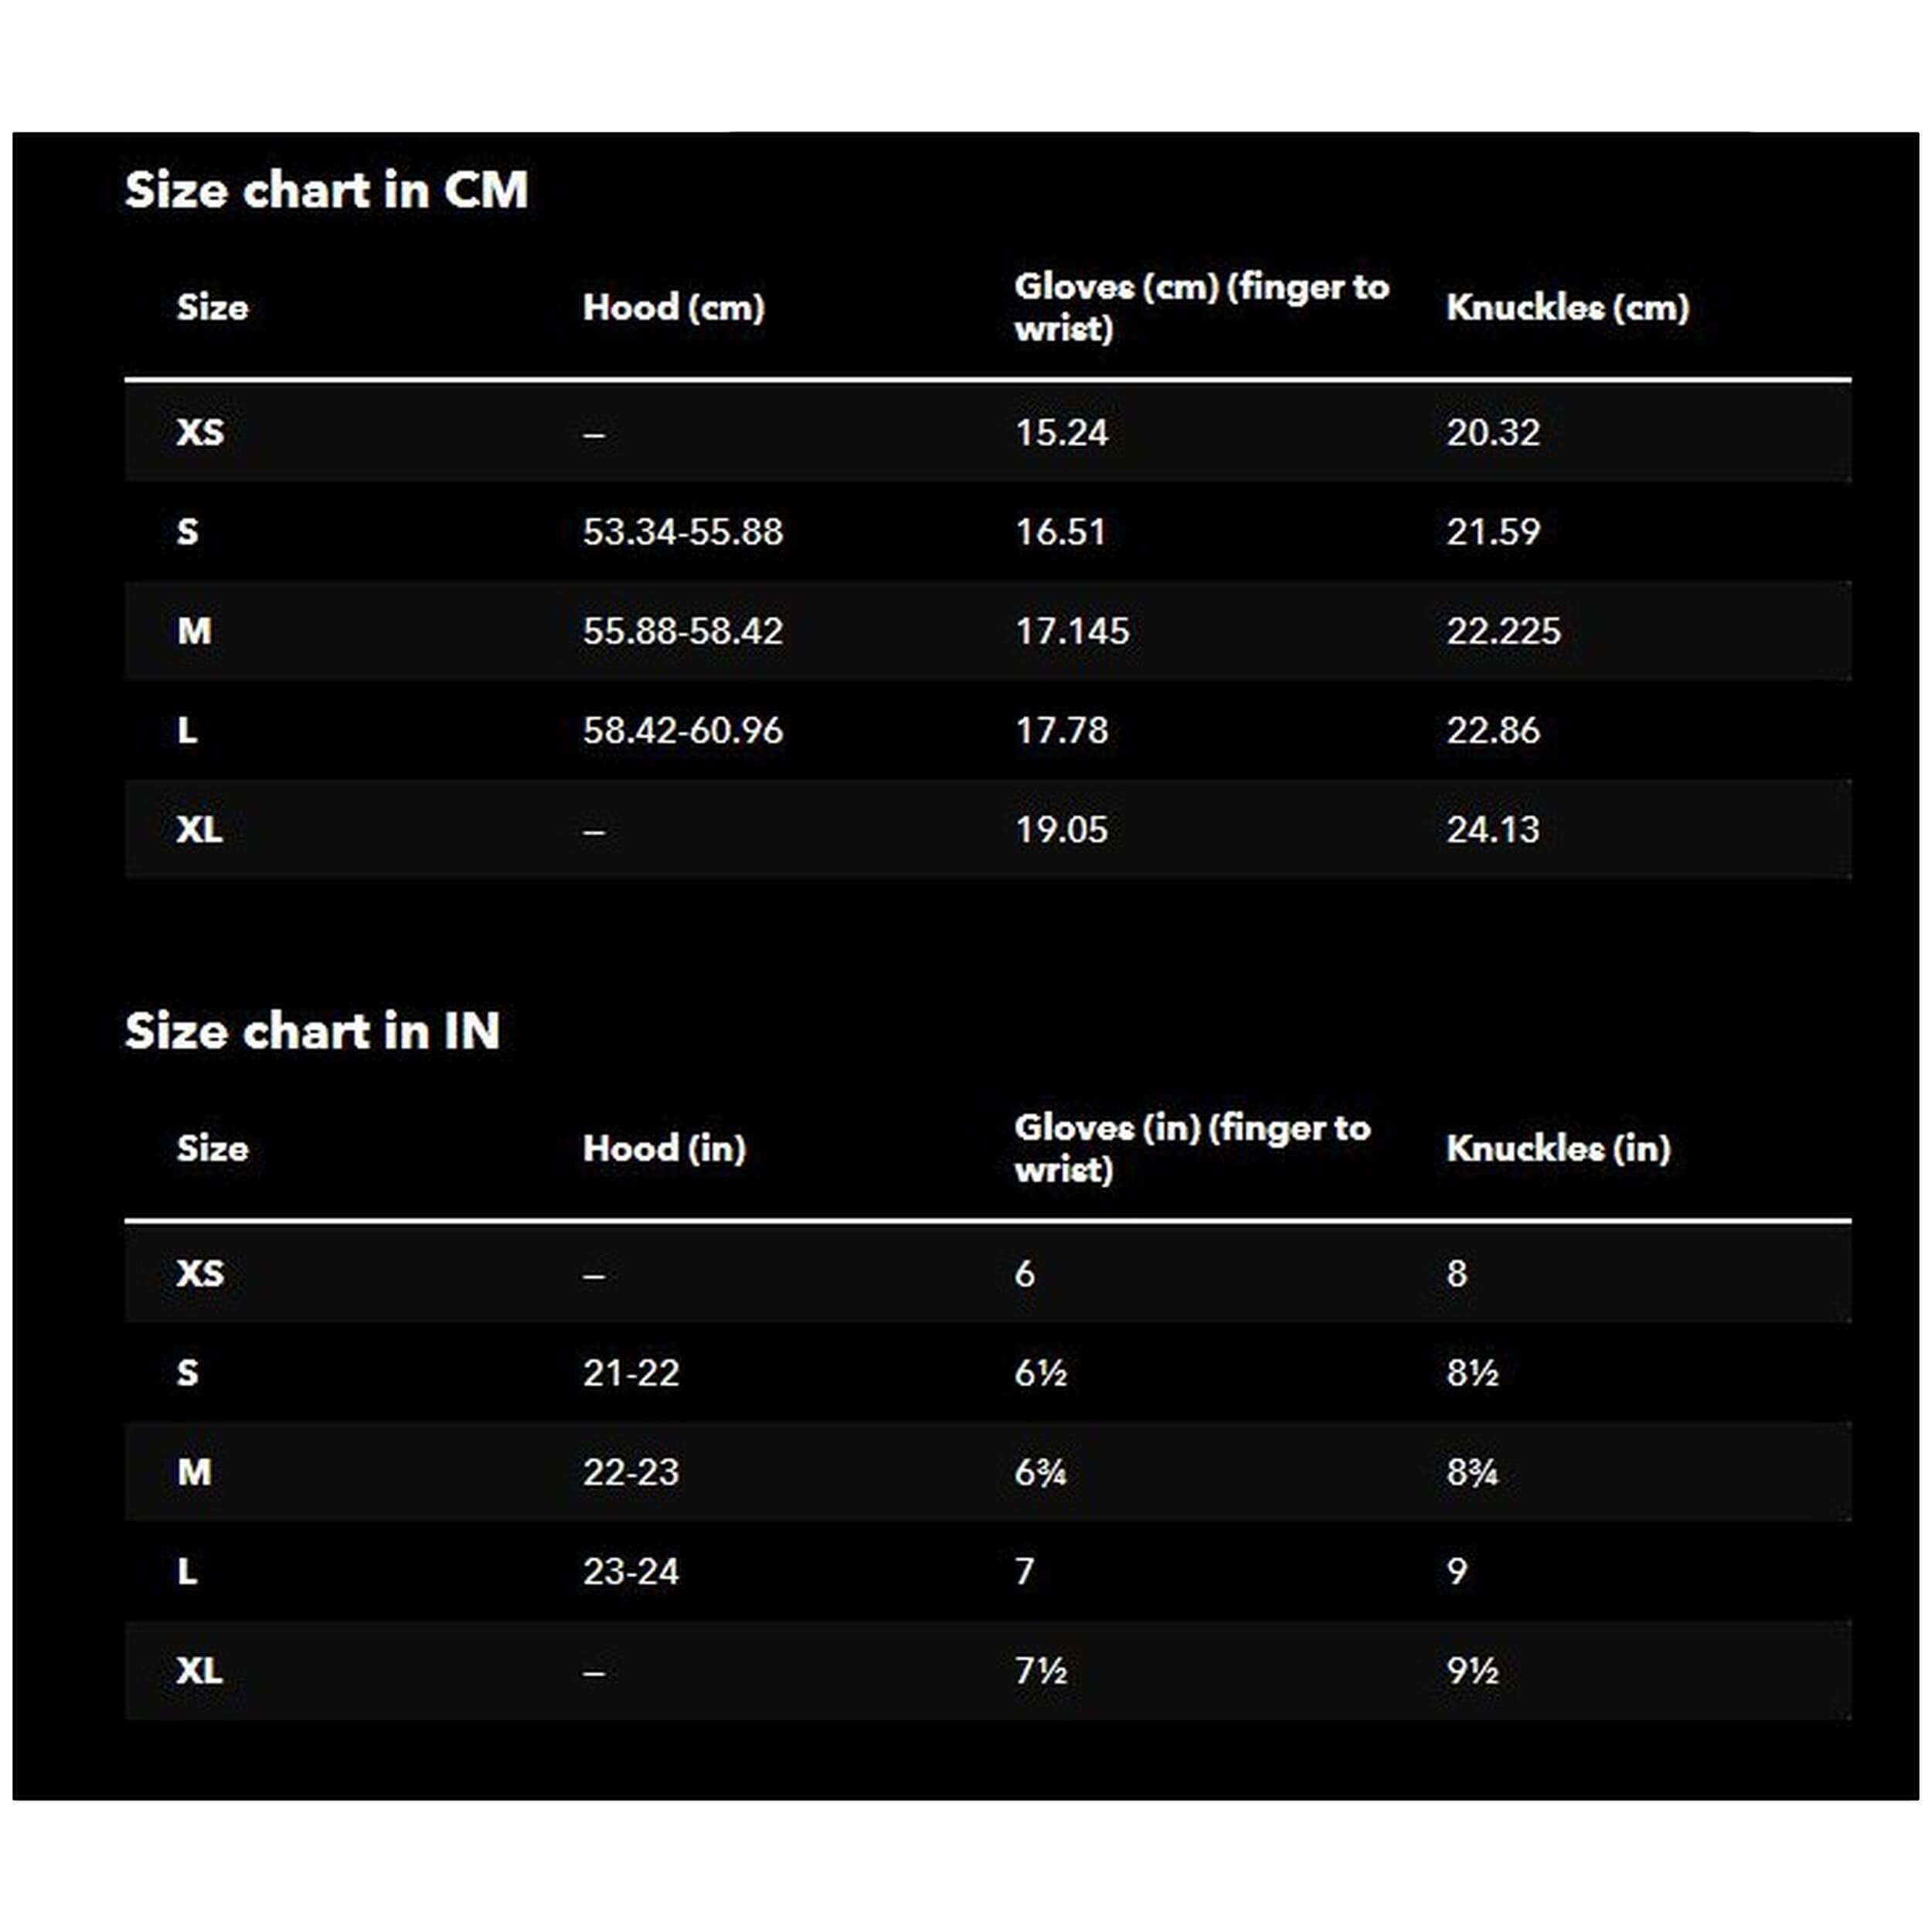Click the 23-24 hood inches cell

click(631, 1572)
